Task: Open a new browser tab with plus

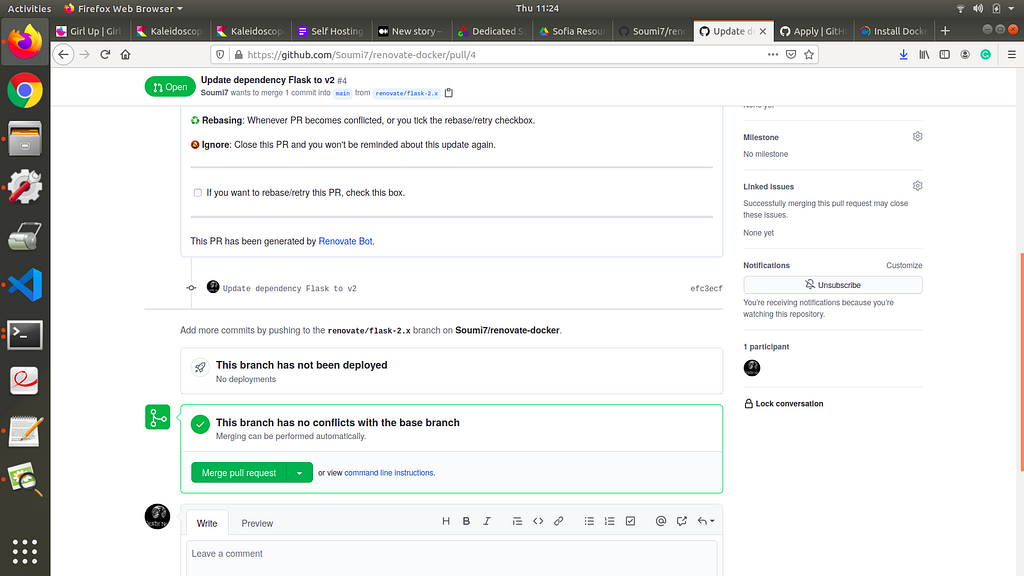Action: point(945,31)
